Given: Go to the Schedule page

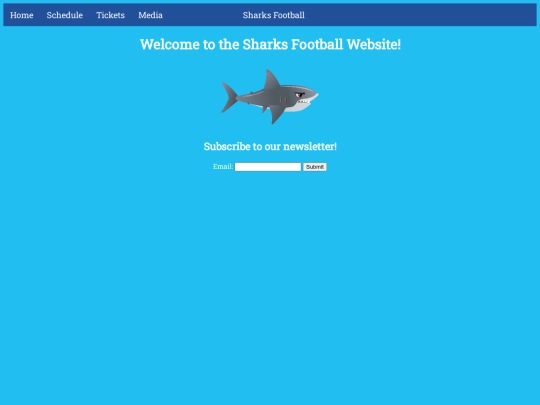Looking at the screenshot, I should (65, 15).
